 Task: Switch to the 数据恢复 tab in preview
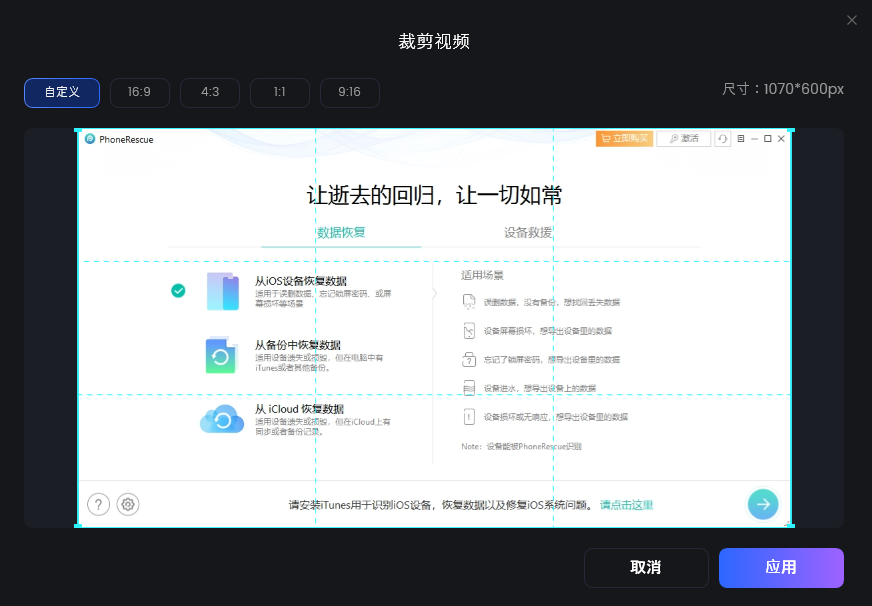[x=341, y=233]
